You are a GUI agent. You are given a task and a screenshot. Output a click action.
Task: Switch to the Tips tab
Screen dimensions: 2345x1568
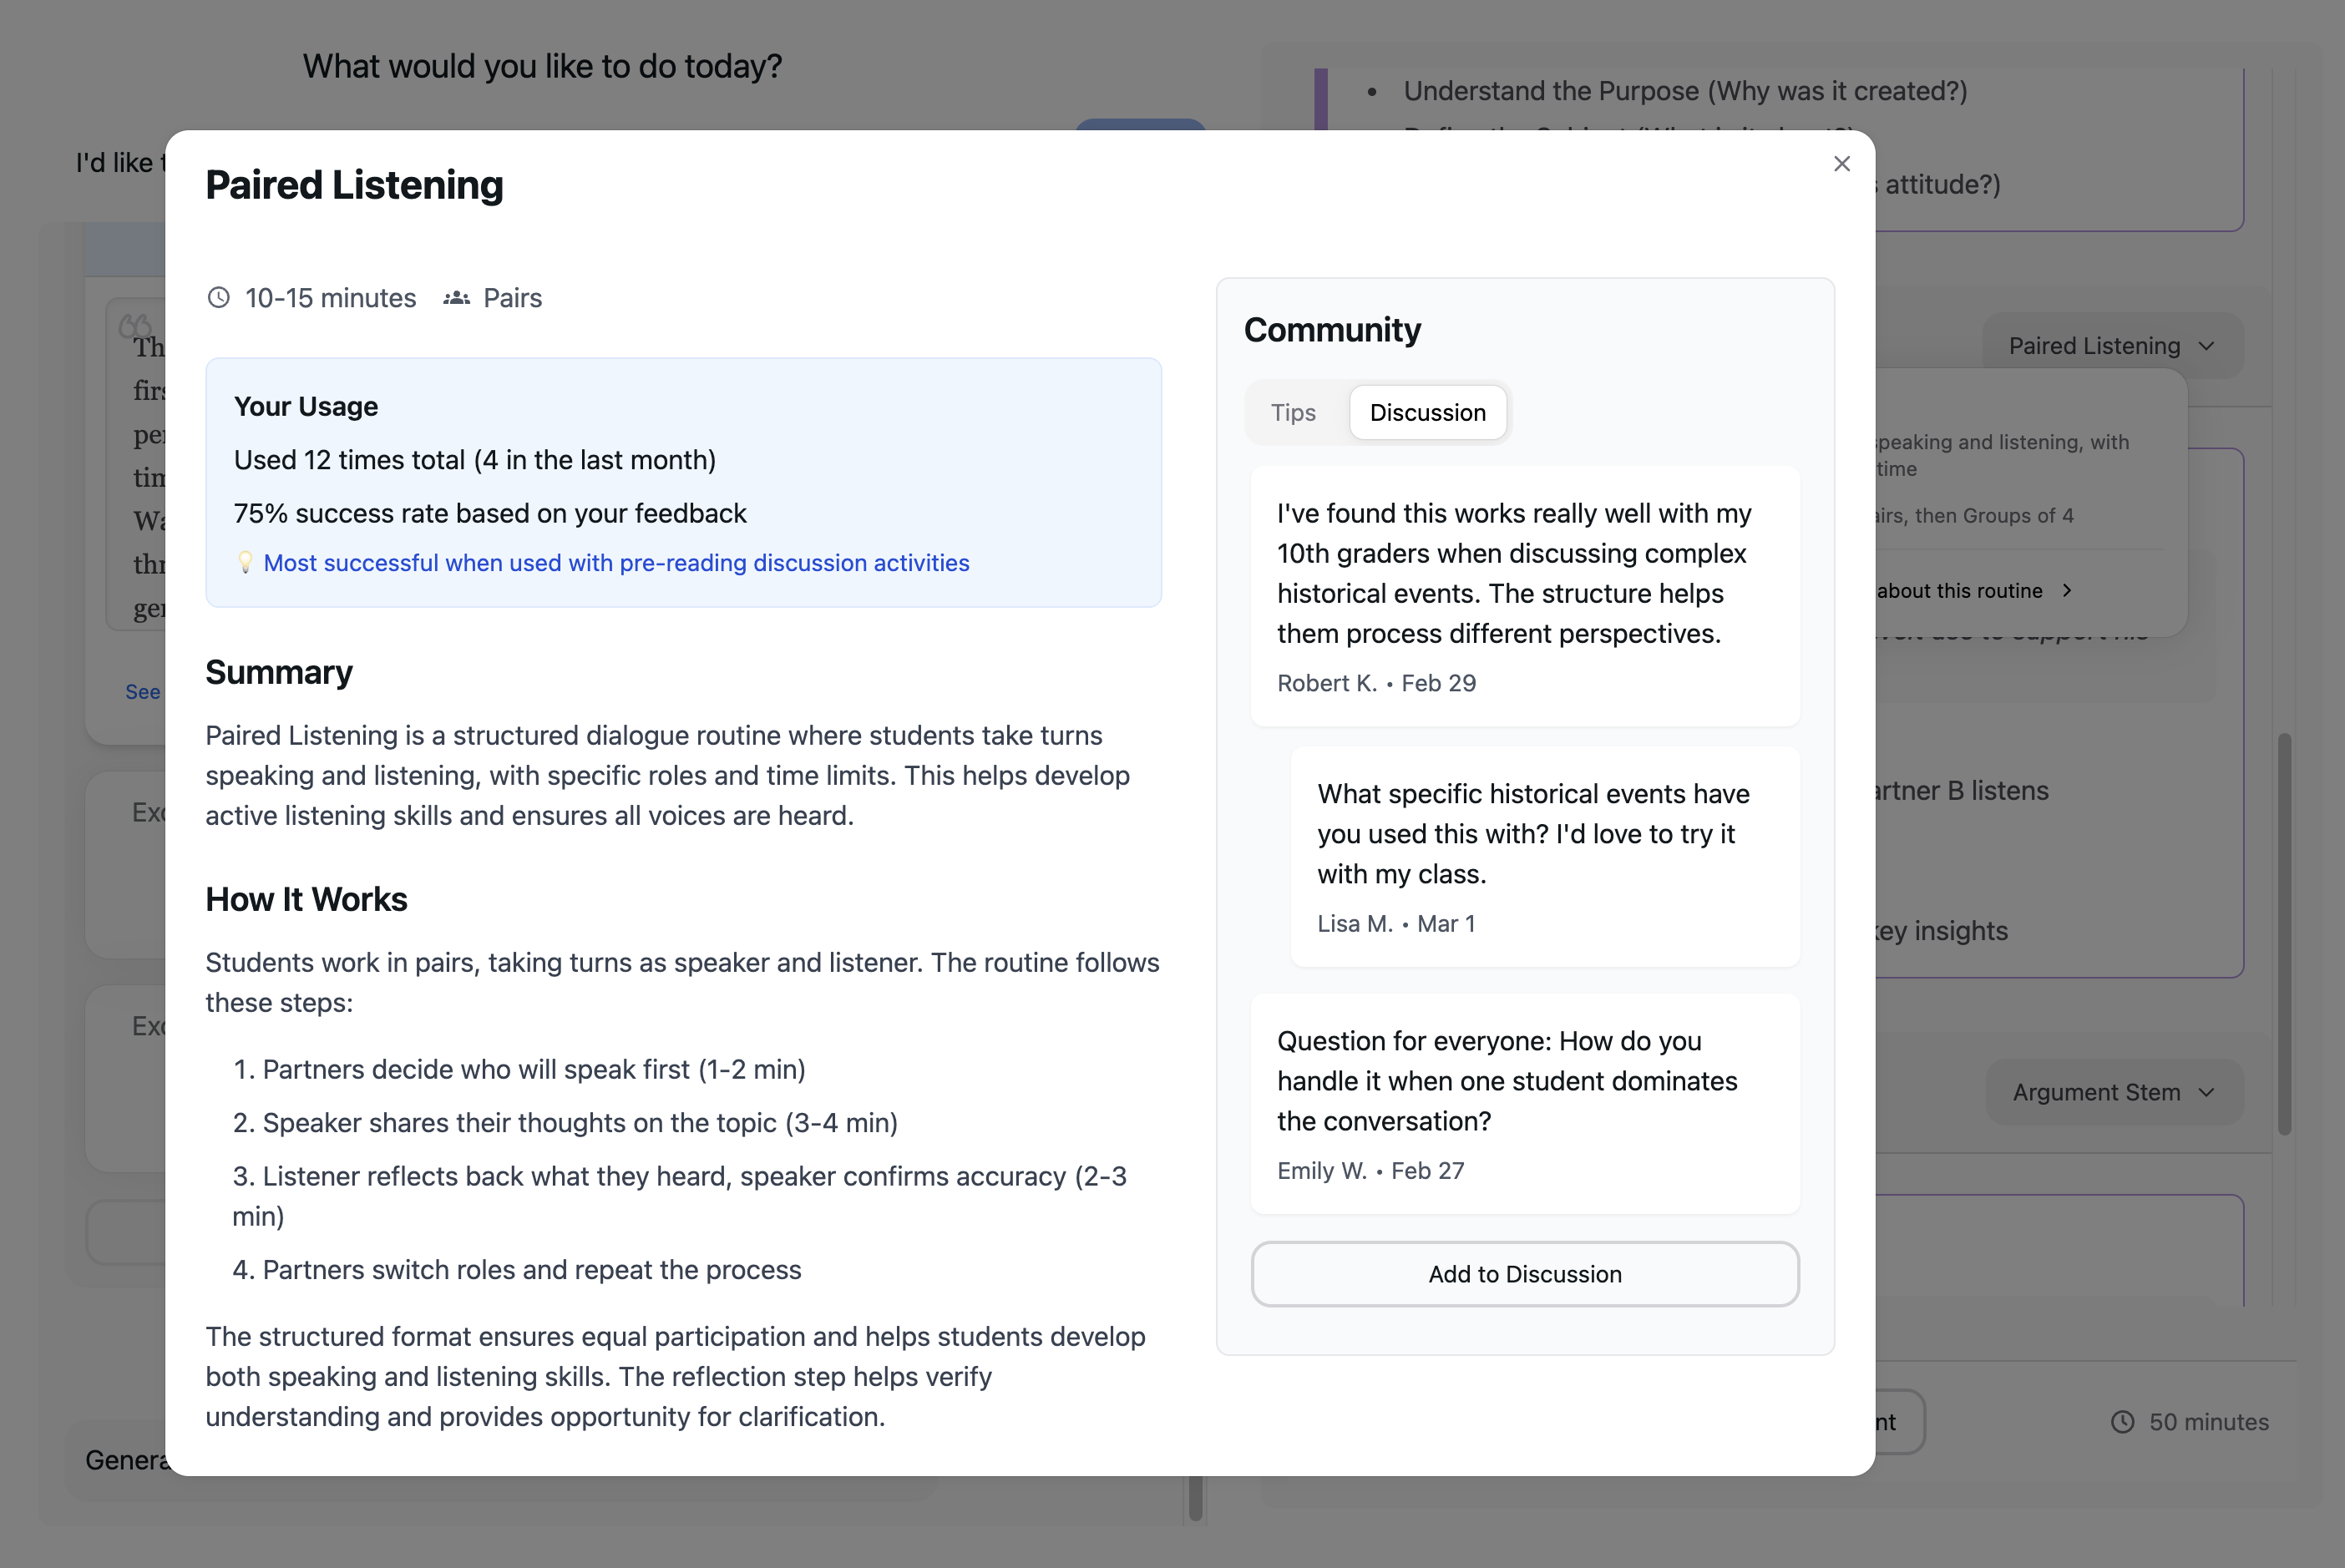pos(1293,412)
